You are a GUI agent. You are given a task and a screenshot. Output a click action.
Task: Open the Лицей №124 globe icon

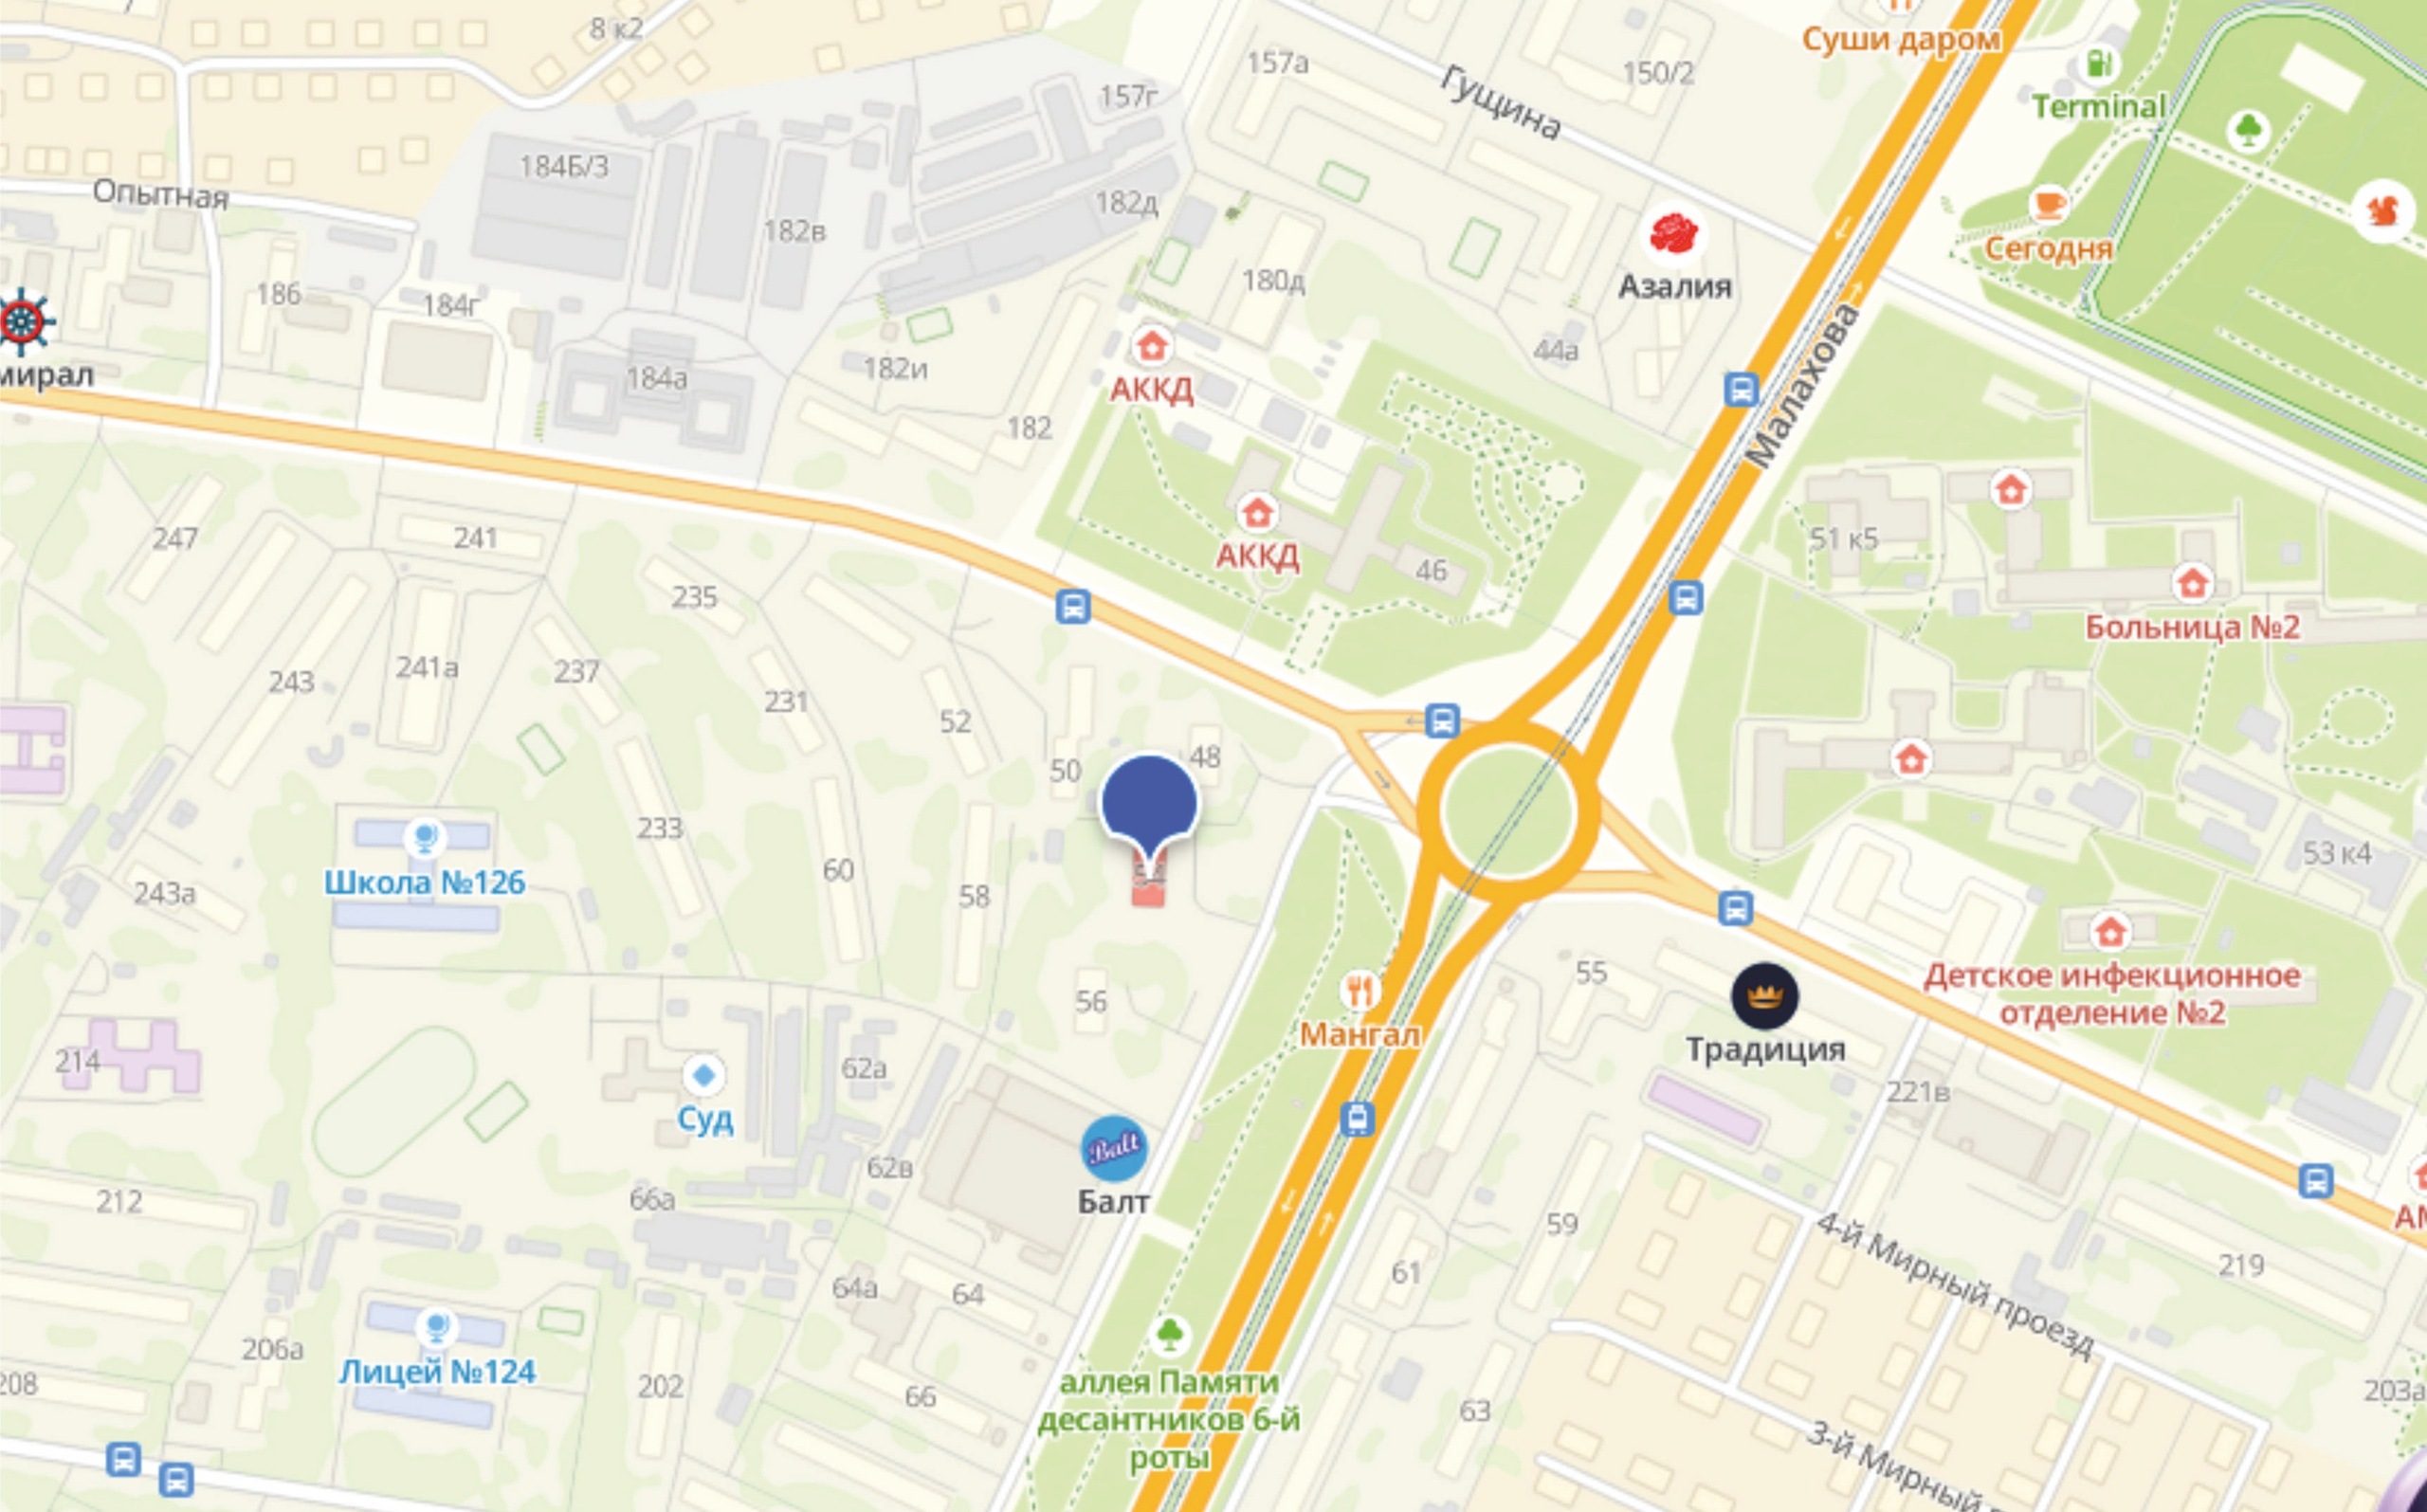[x=436, y=1327]
